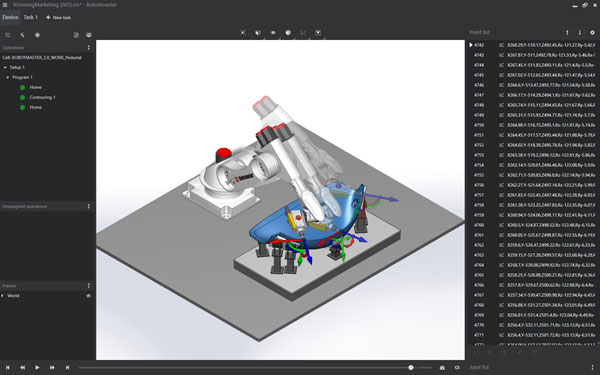The width and height of the screenshot is (600, 375).
Task: Select point 4756 in the Point list
Action: 533,185
